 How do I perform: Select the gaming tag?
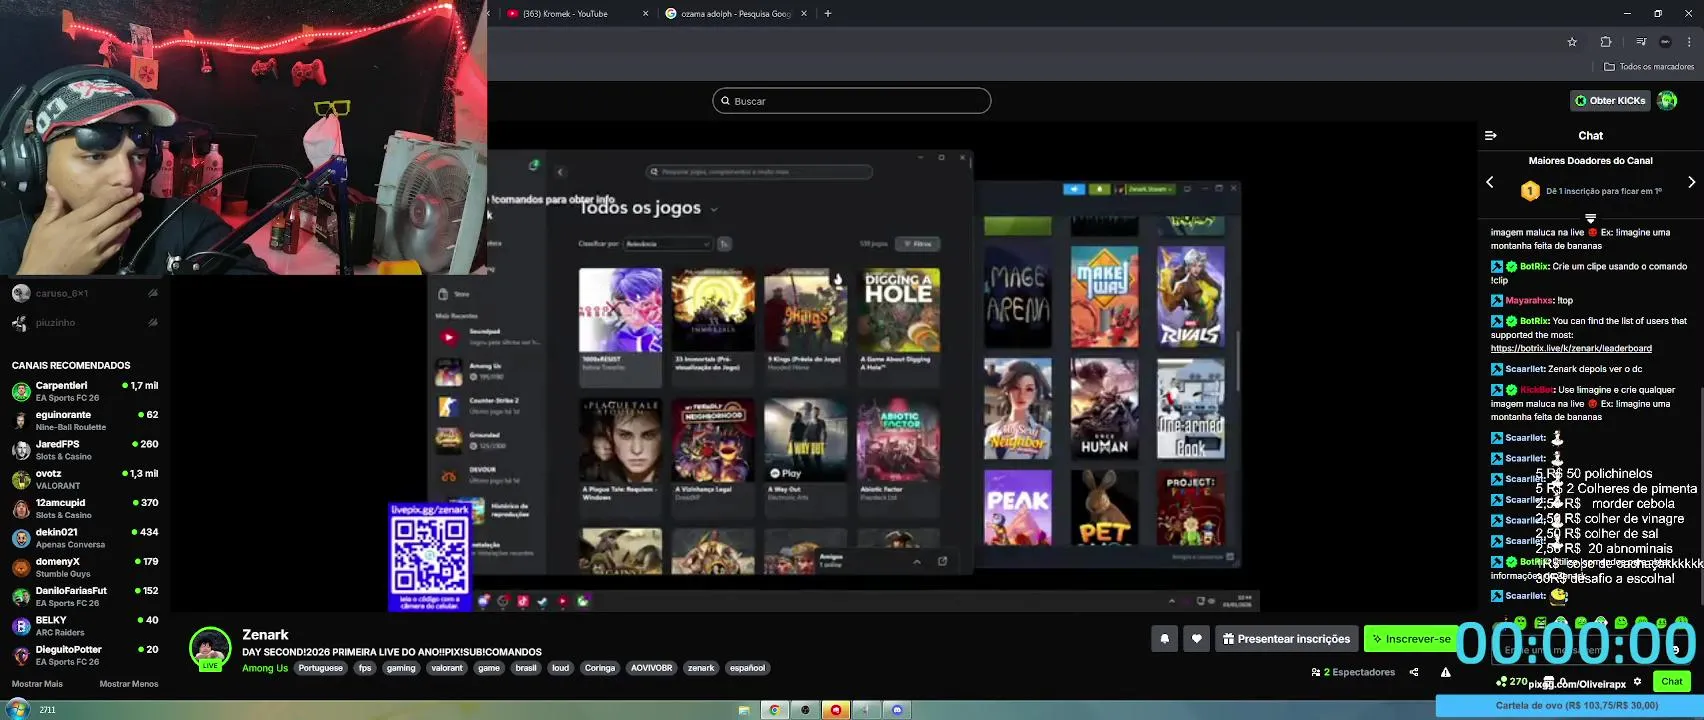pyautogui.click(x=401, y=668)
